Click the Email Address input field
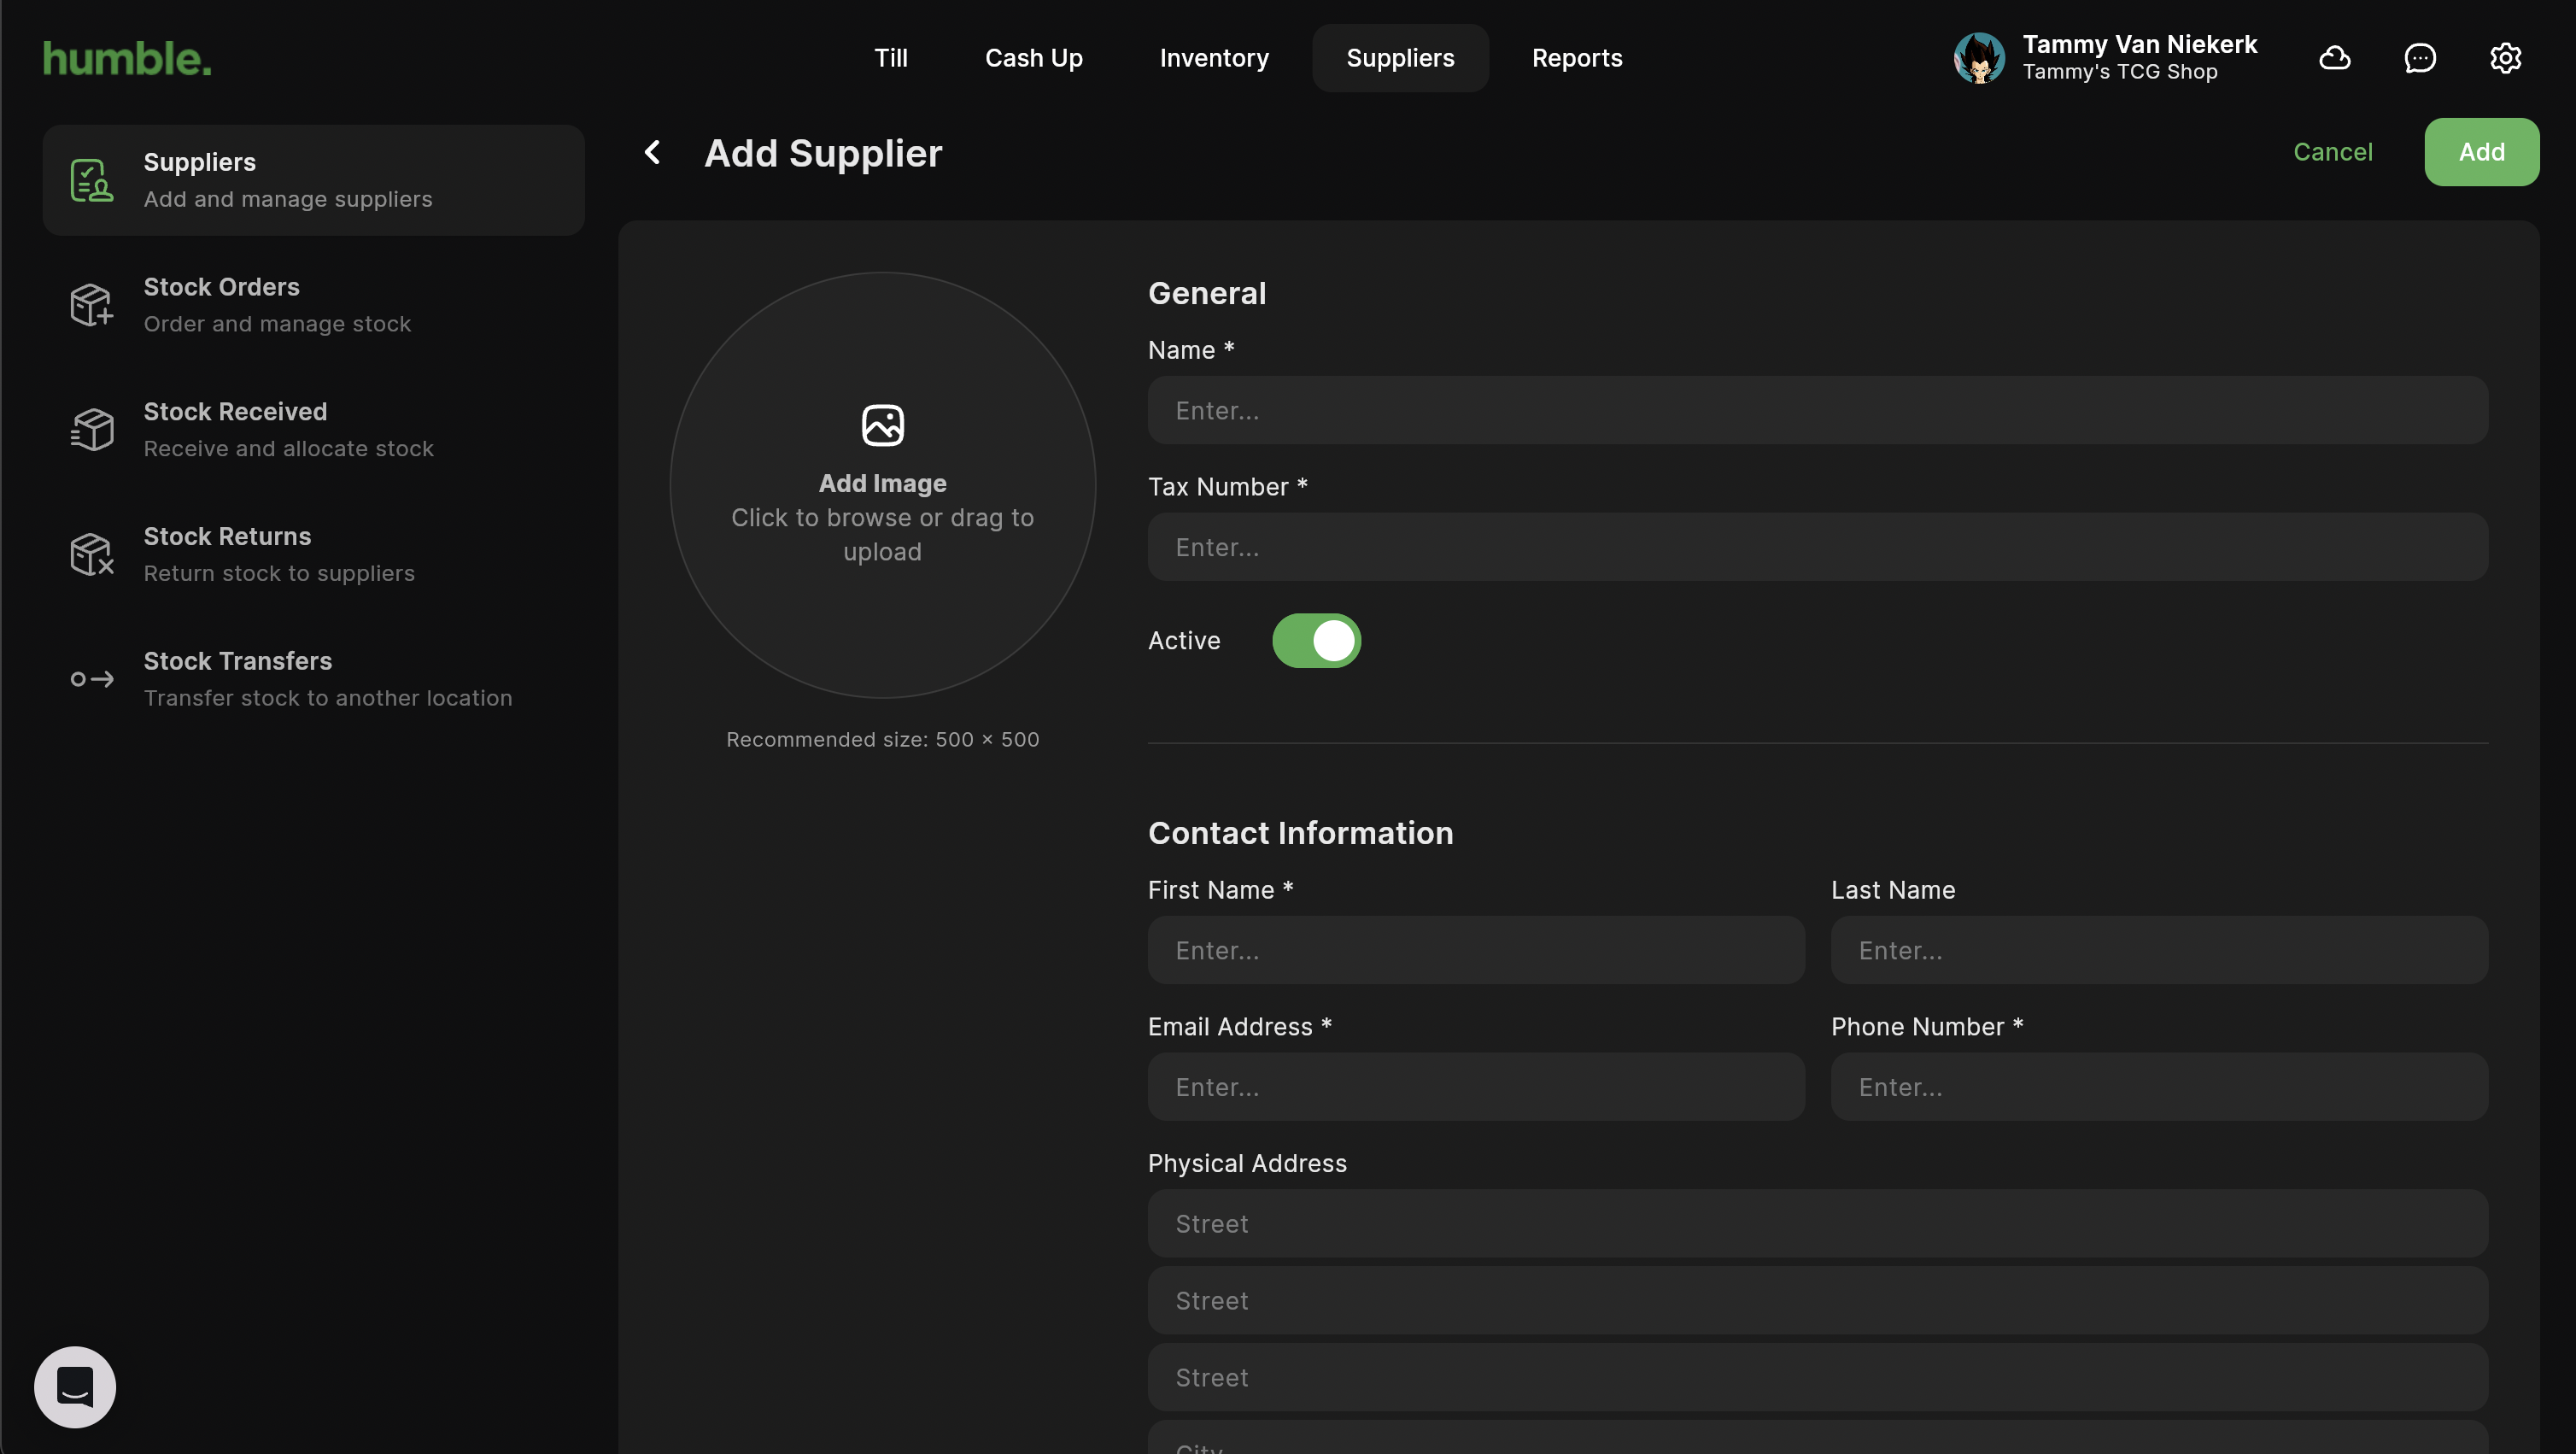 1475,1087
